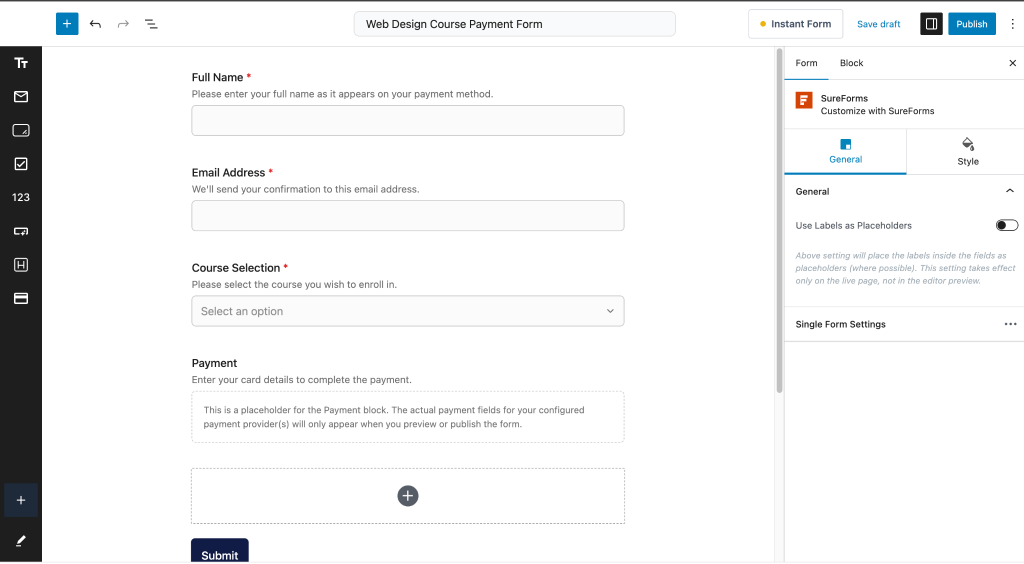Add a Heading block from sidebar
1024x564 pixels.
point(21,264)
